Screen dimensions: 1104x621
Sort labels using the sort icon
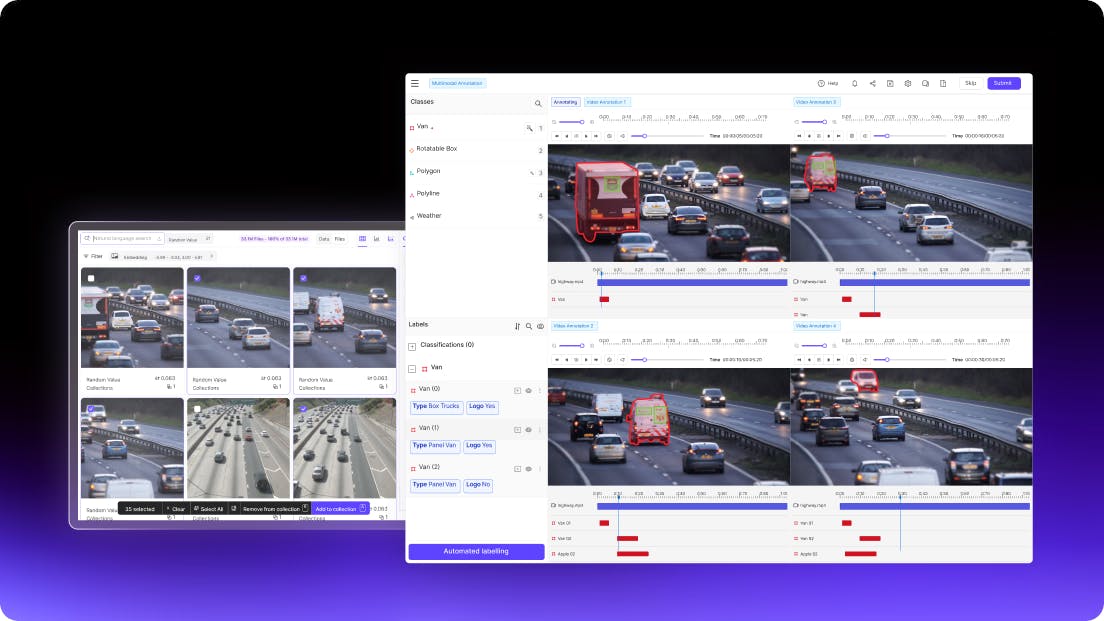pos(518,326)
